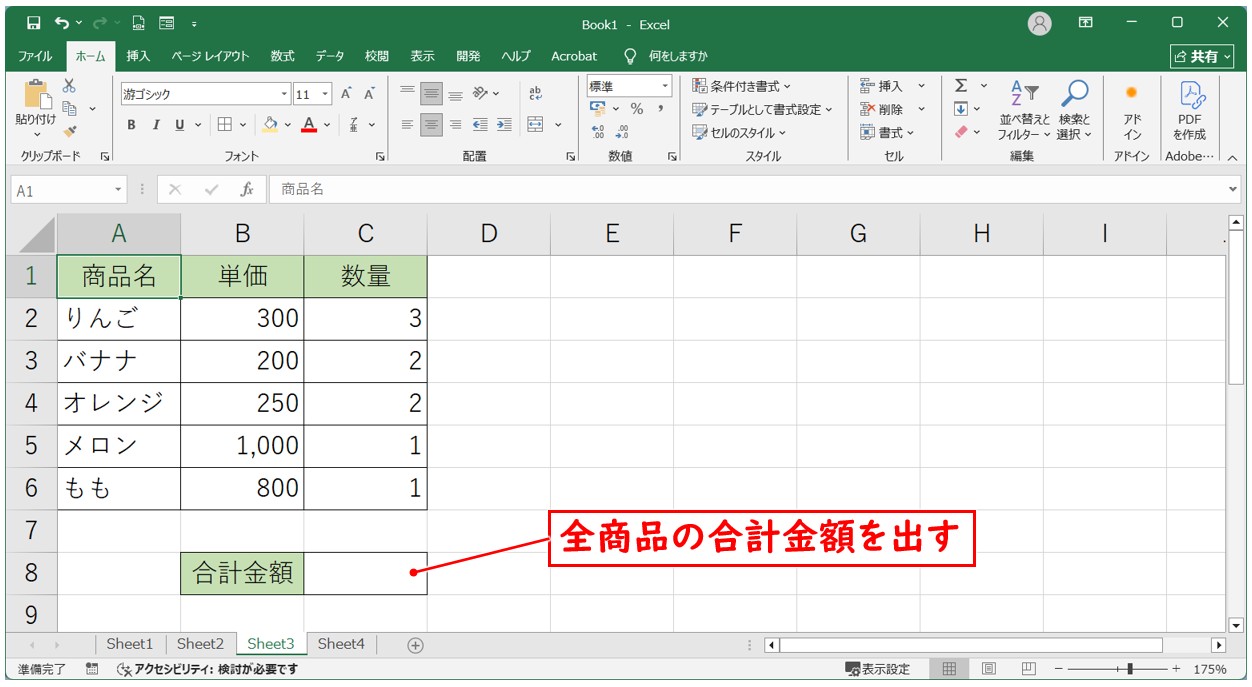Apply Comma Style number format

point(661,109)
